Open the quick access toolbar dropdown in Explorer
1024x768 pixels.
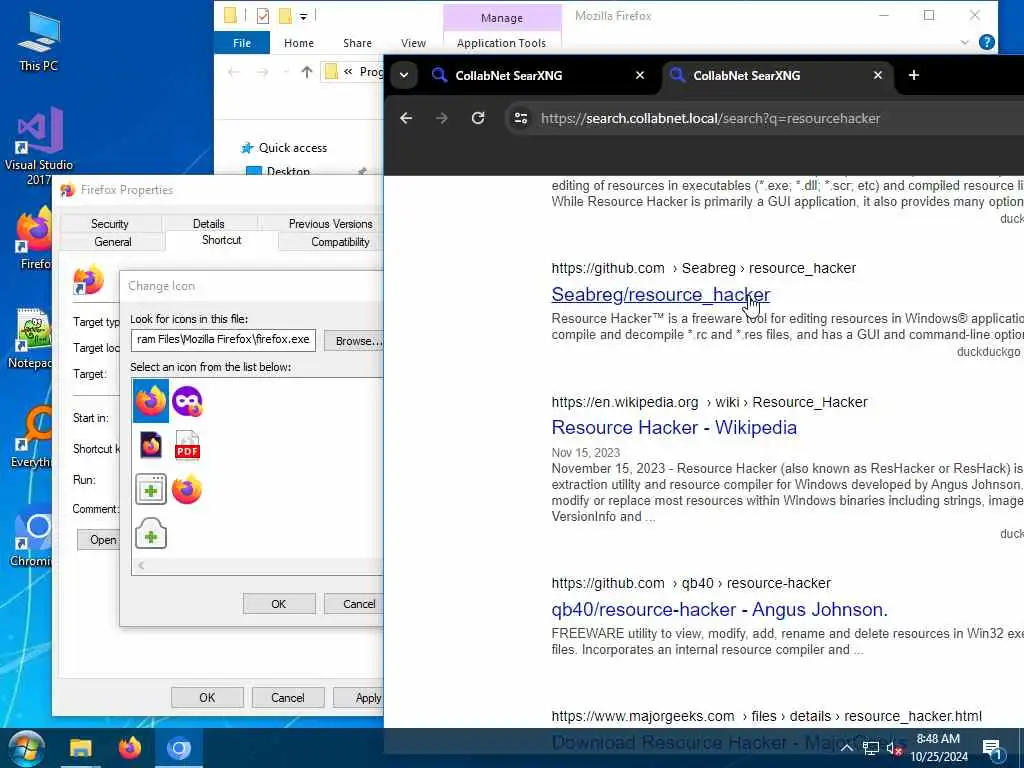304,16
